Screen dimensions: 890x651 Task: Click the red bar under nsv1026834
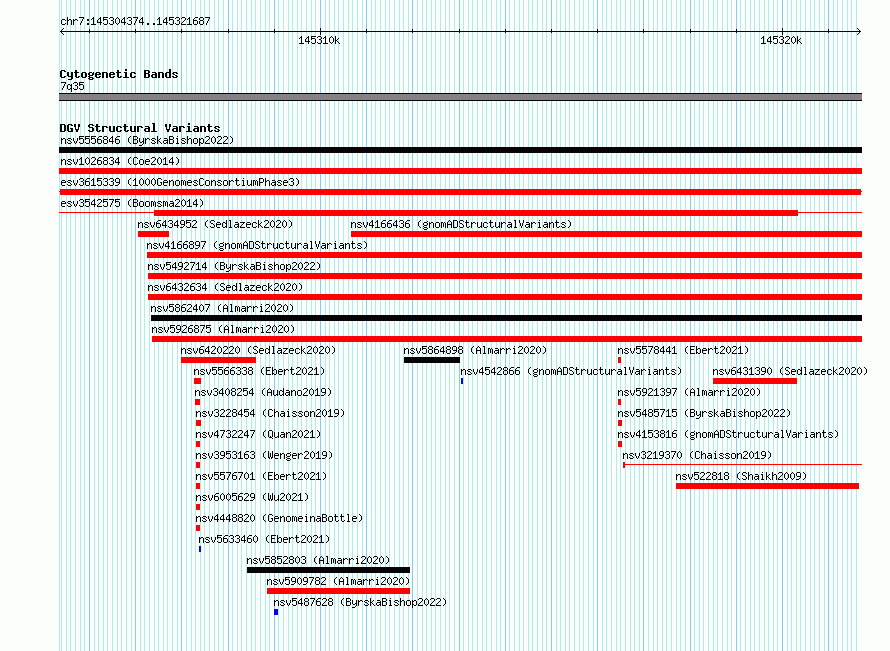(x=460, y=171)
